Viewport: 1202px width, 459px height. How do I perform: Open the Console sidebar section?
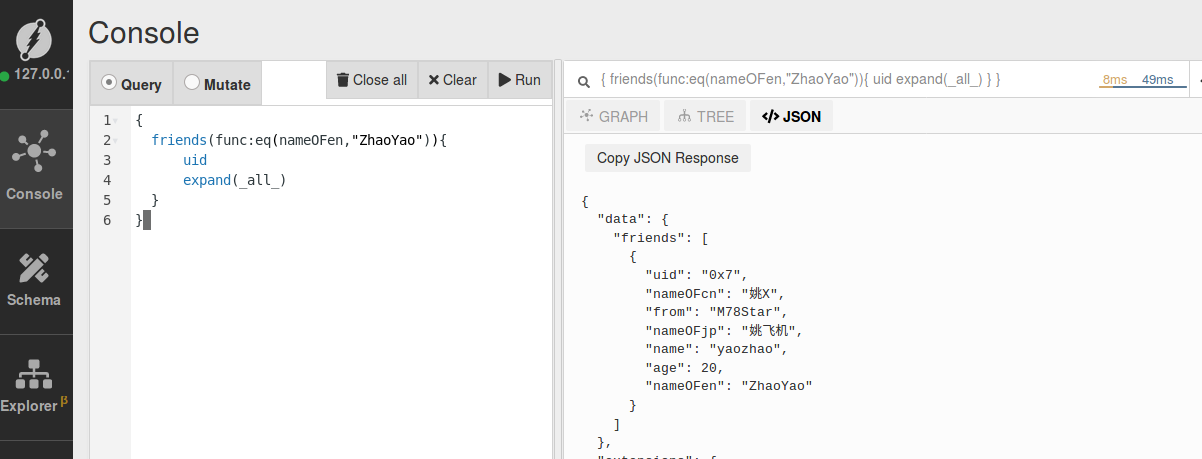tap(35, 168)
